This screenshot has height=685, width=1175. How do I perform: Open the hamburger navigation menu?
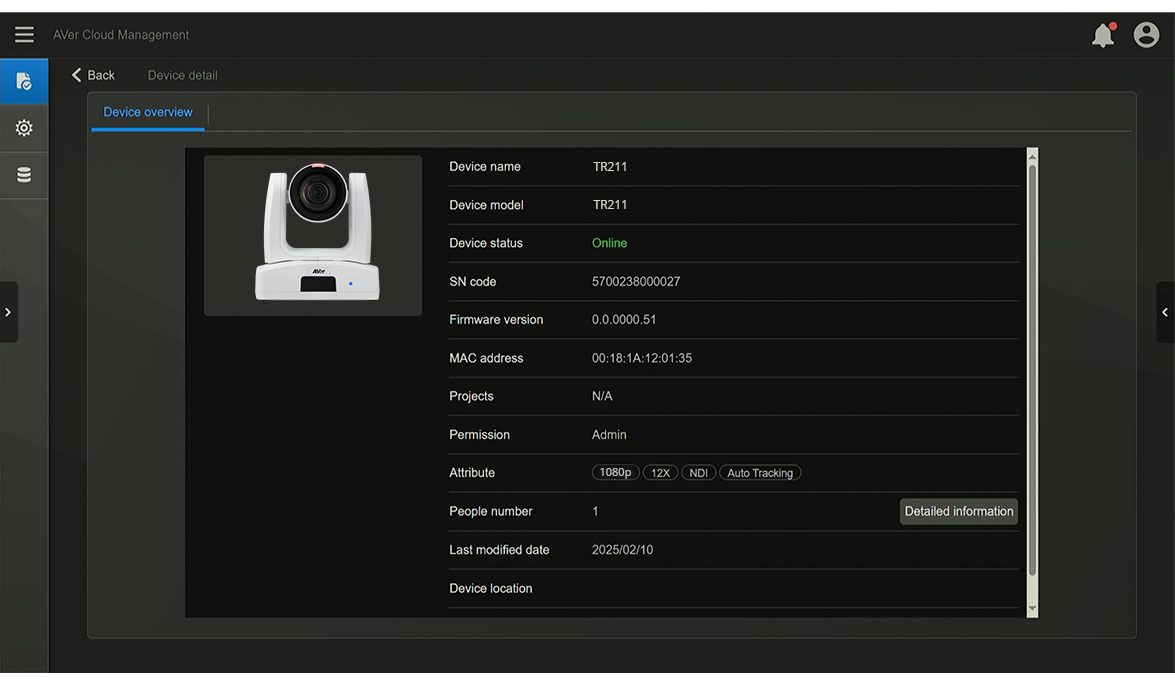coord(24,35)
